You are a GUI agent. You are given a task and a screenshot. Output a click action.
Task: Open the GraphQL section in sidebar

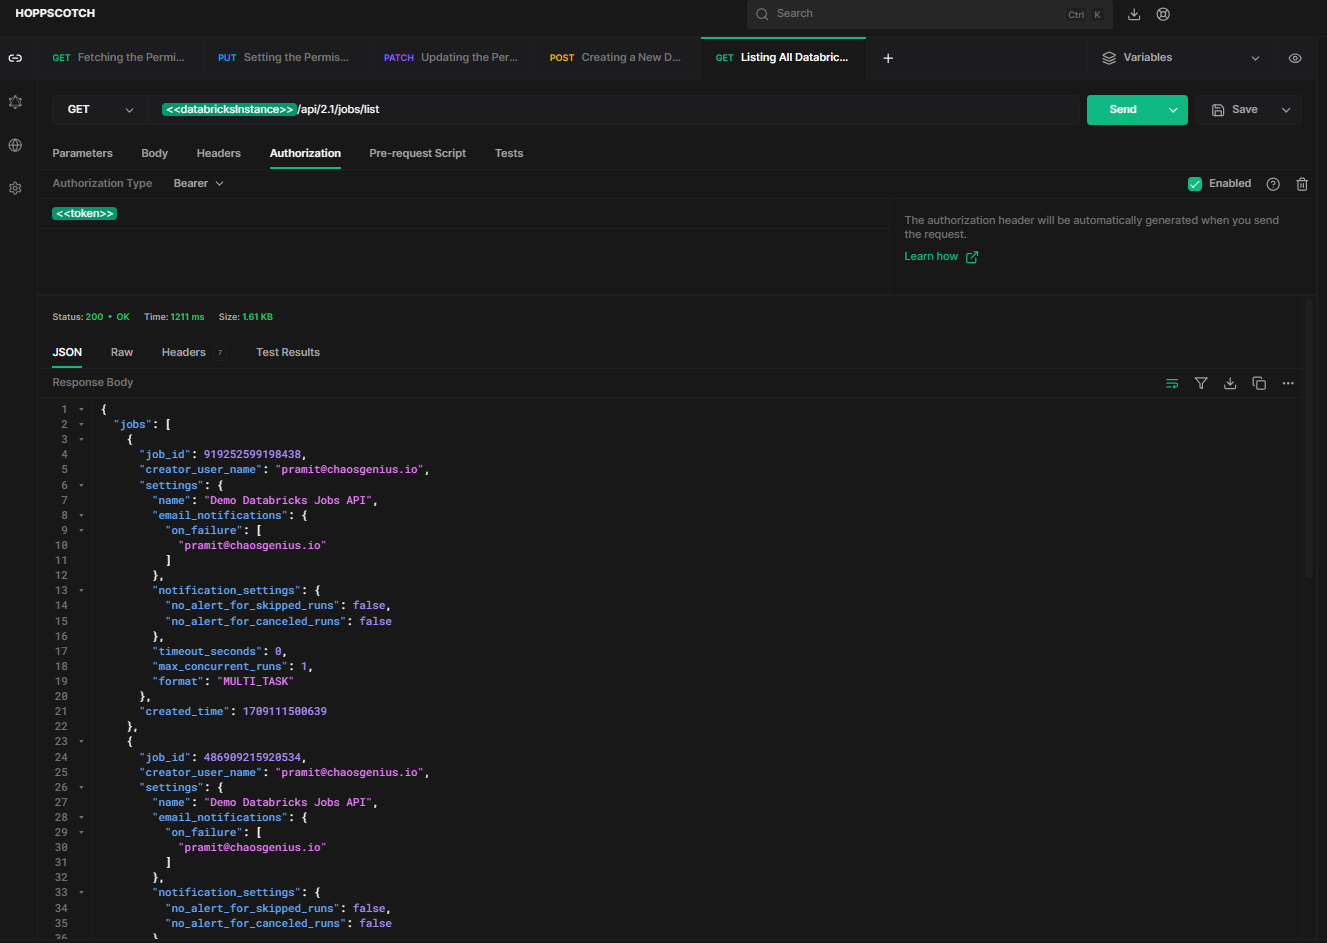(14, 101)
